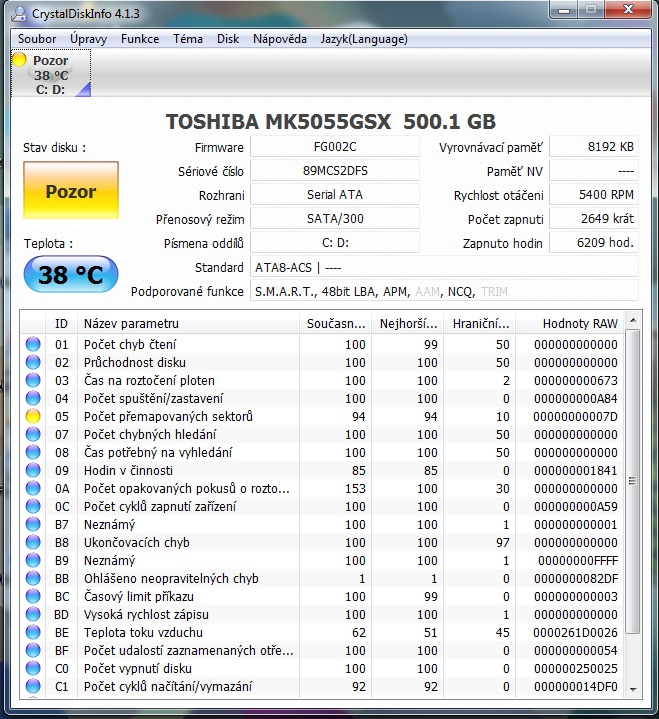The image size is (659, 719).
Task: Click the Současn... column header
Action: pyautogui.click(x=336, y=323)
